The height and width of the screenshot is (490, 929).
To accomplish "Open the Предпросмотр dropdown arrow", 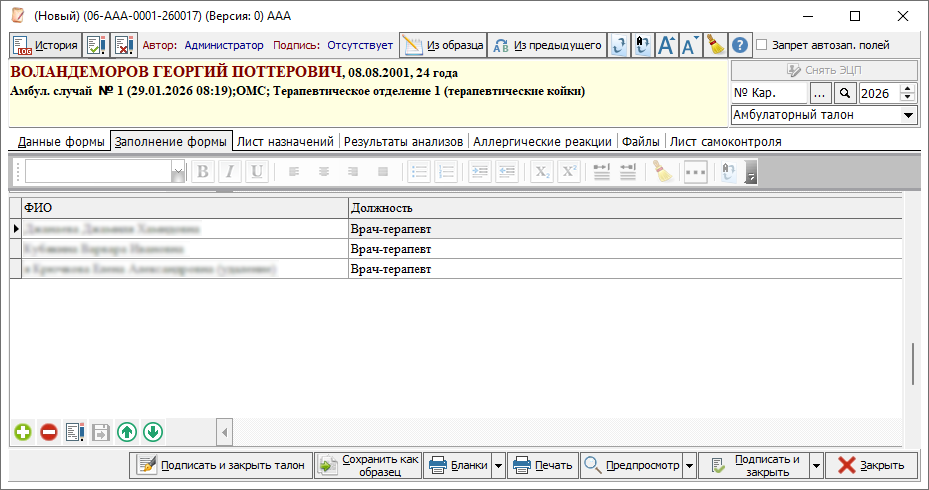I will pyautogui.click(x=690, y=466).
